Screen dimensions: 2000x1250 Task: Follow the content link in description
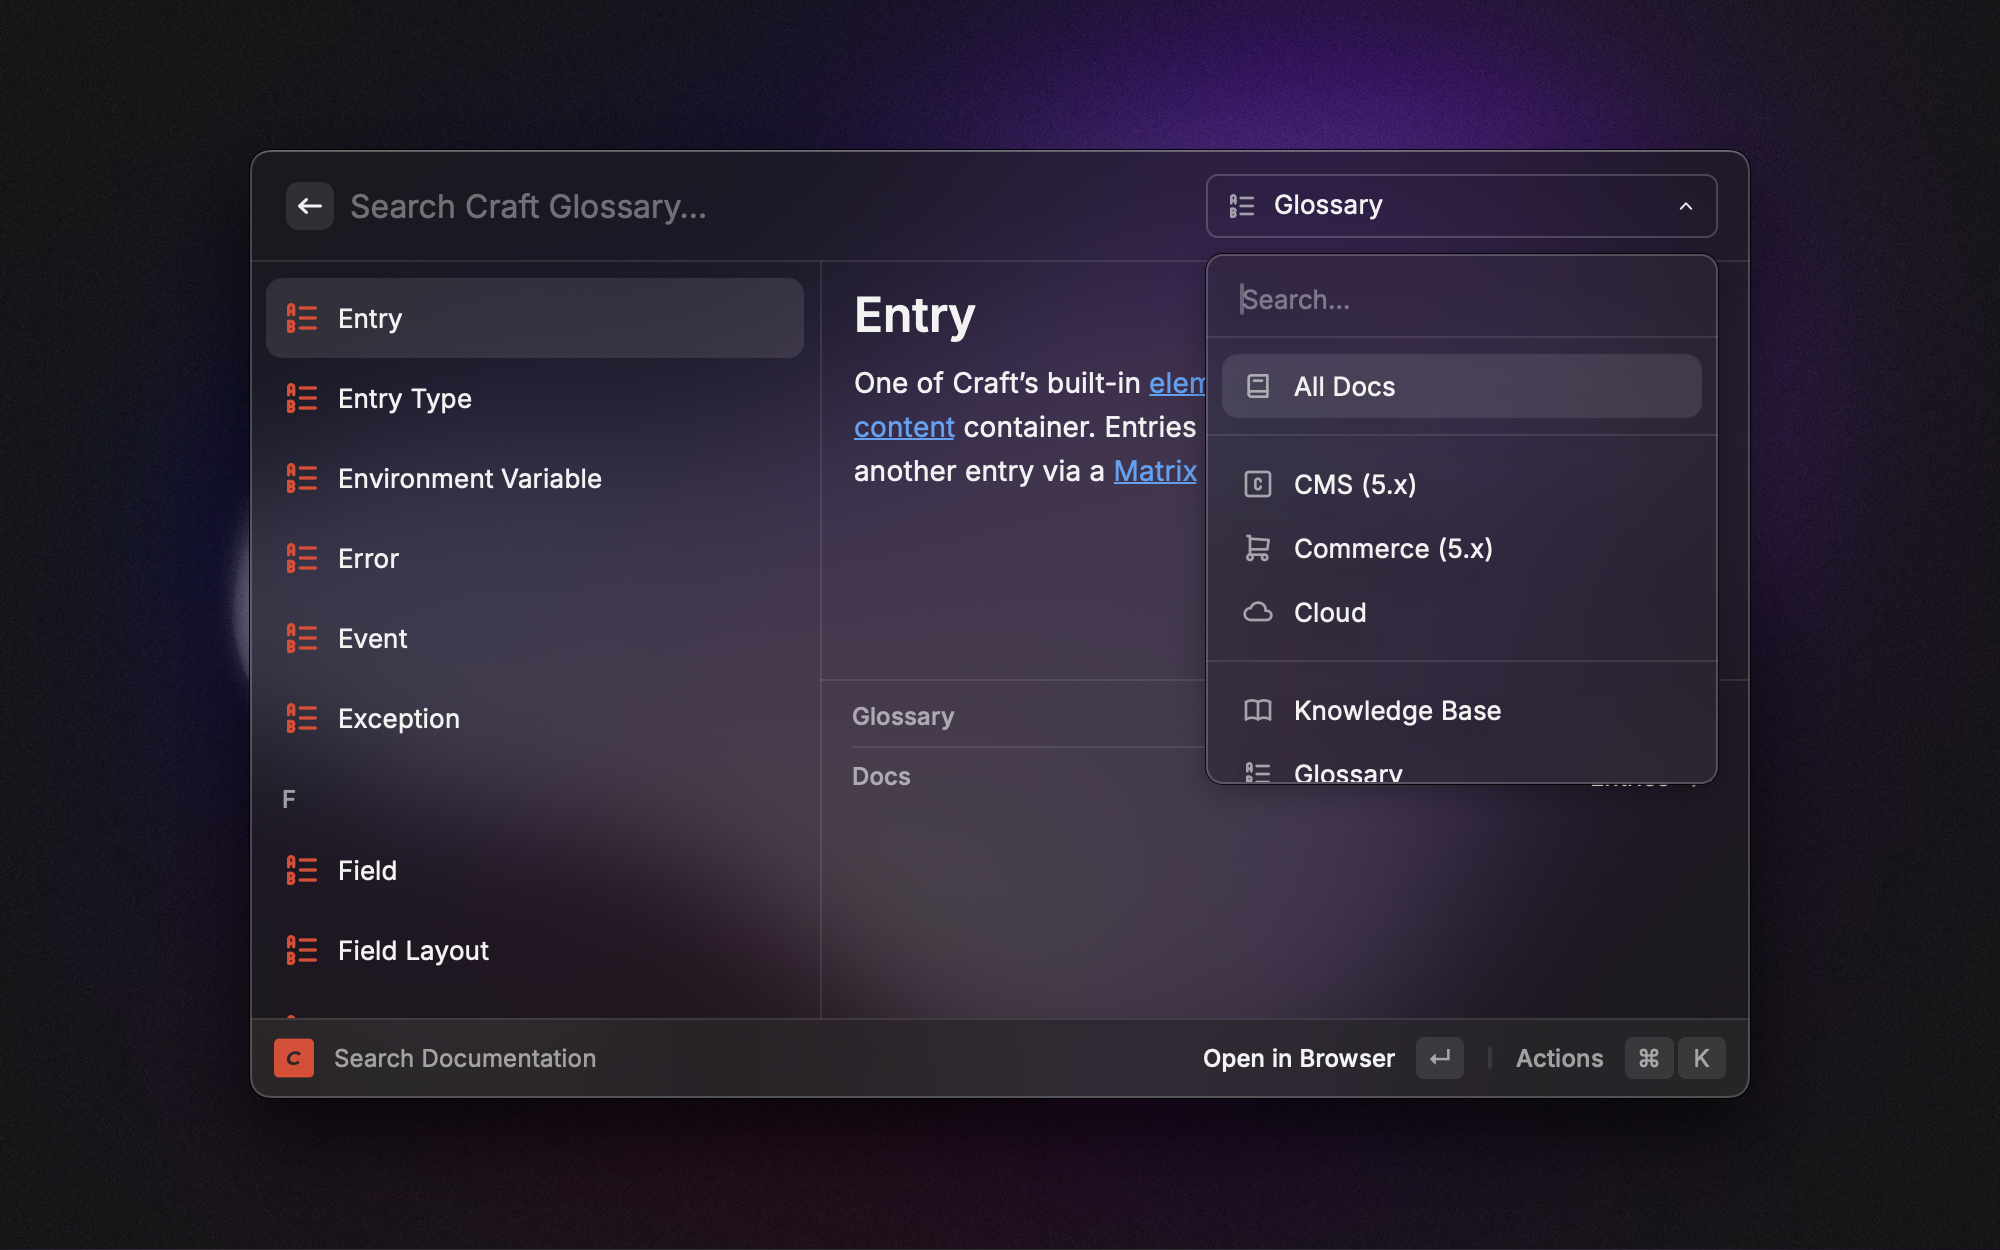tap(903, 427)
